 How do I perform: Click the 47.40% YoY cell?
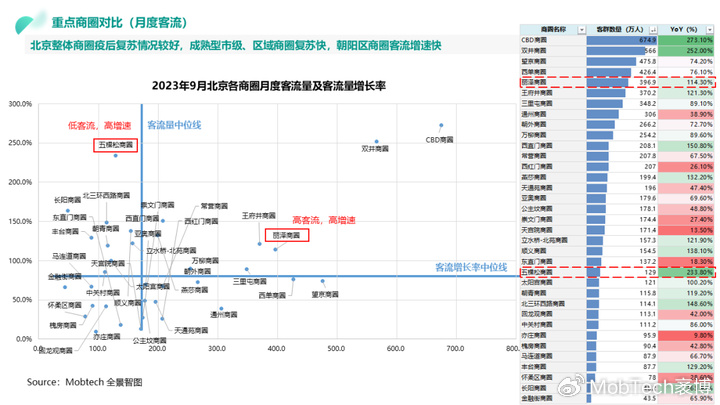[686, 188]
